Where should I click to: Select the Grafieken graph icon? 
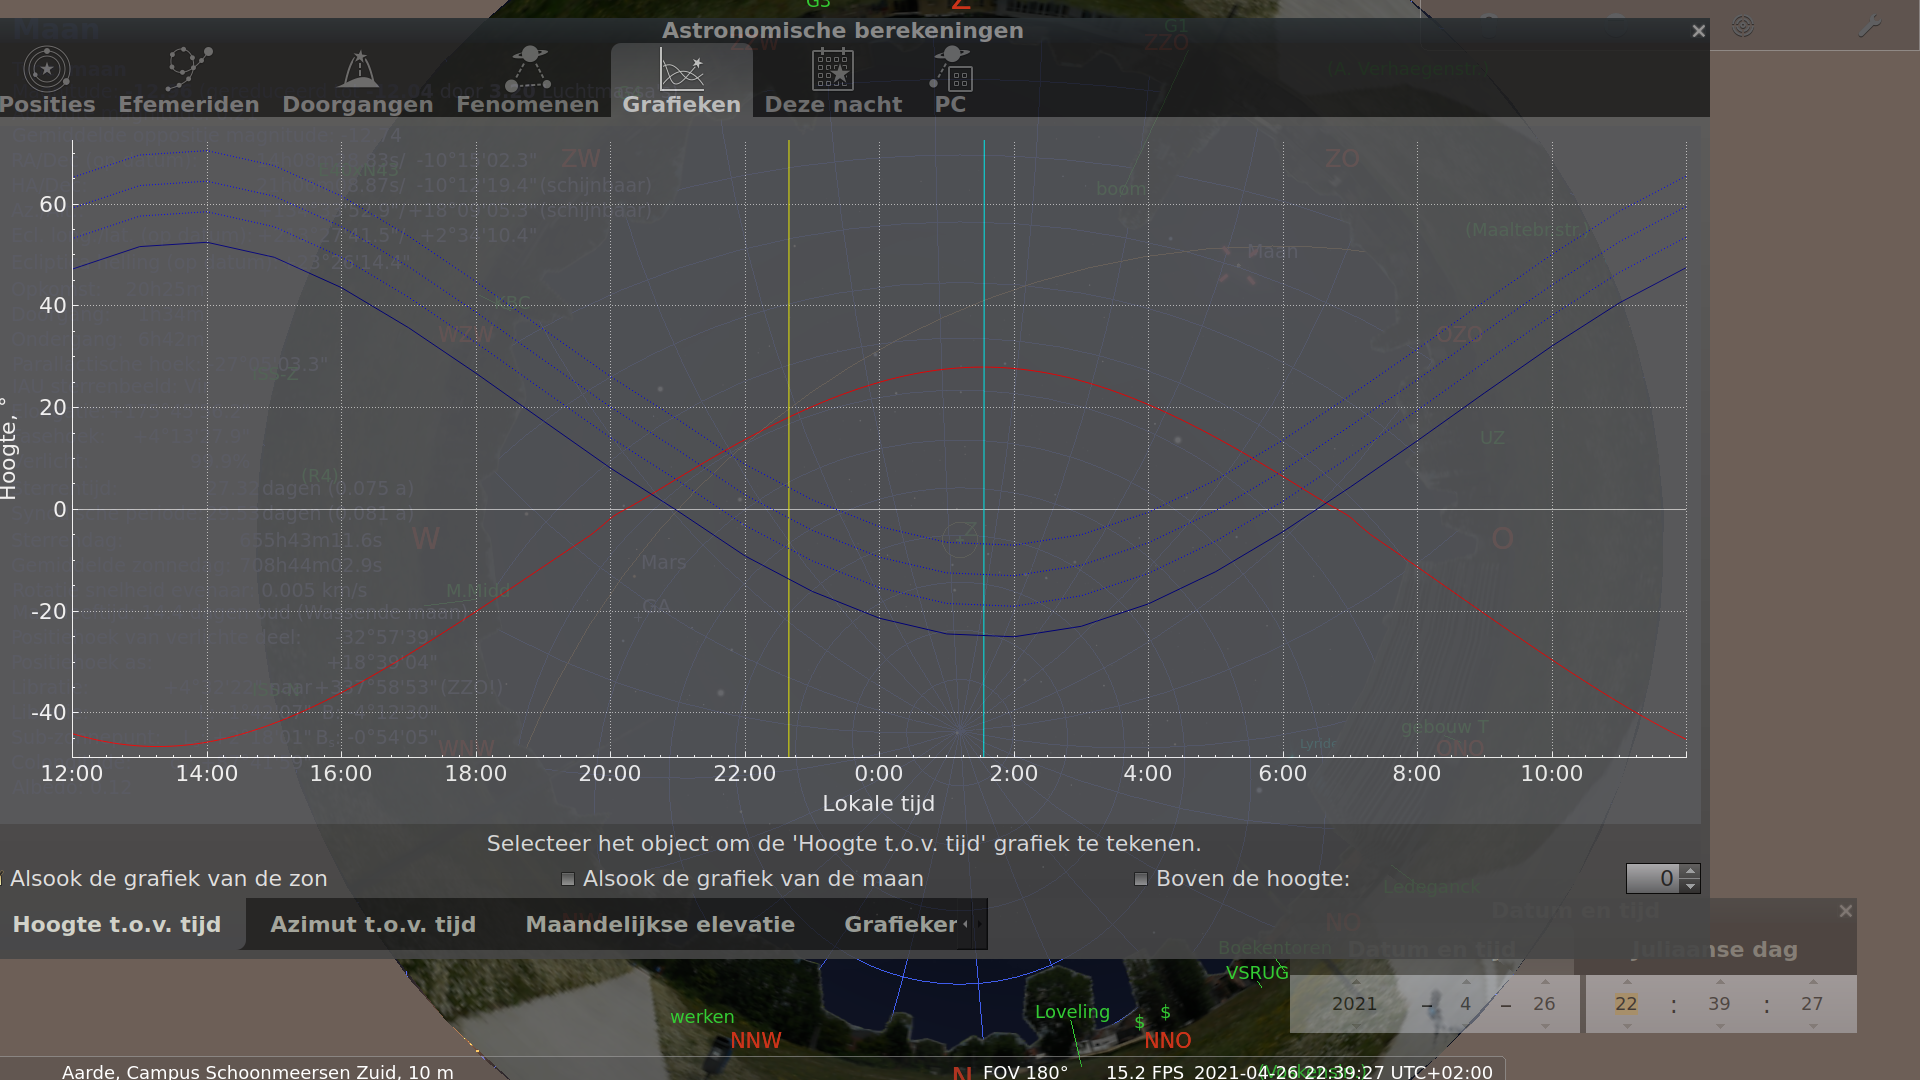tap(681, 68)
